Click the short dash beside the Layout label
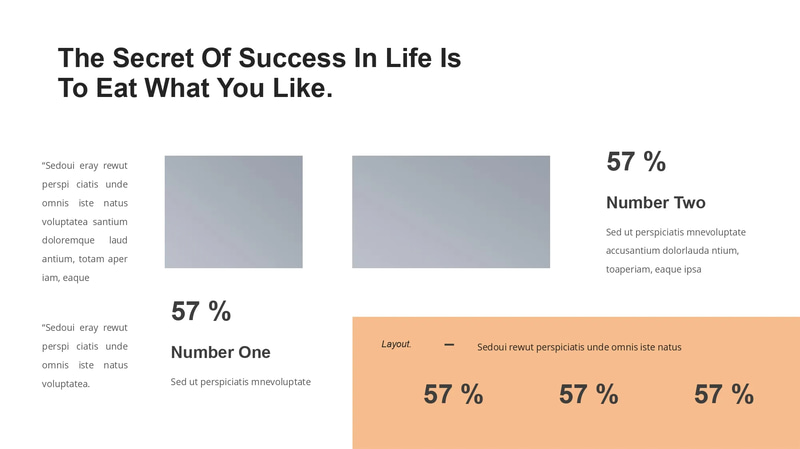 coord(449,344)
